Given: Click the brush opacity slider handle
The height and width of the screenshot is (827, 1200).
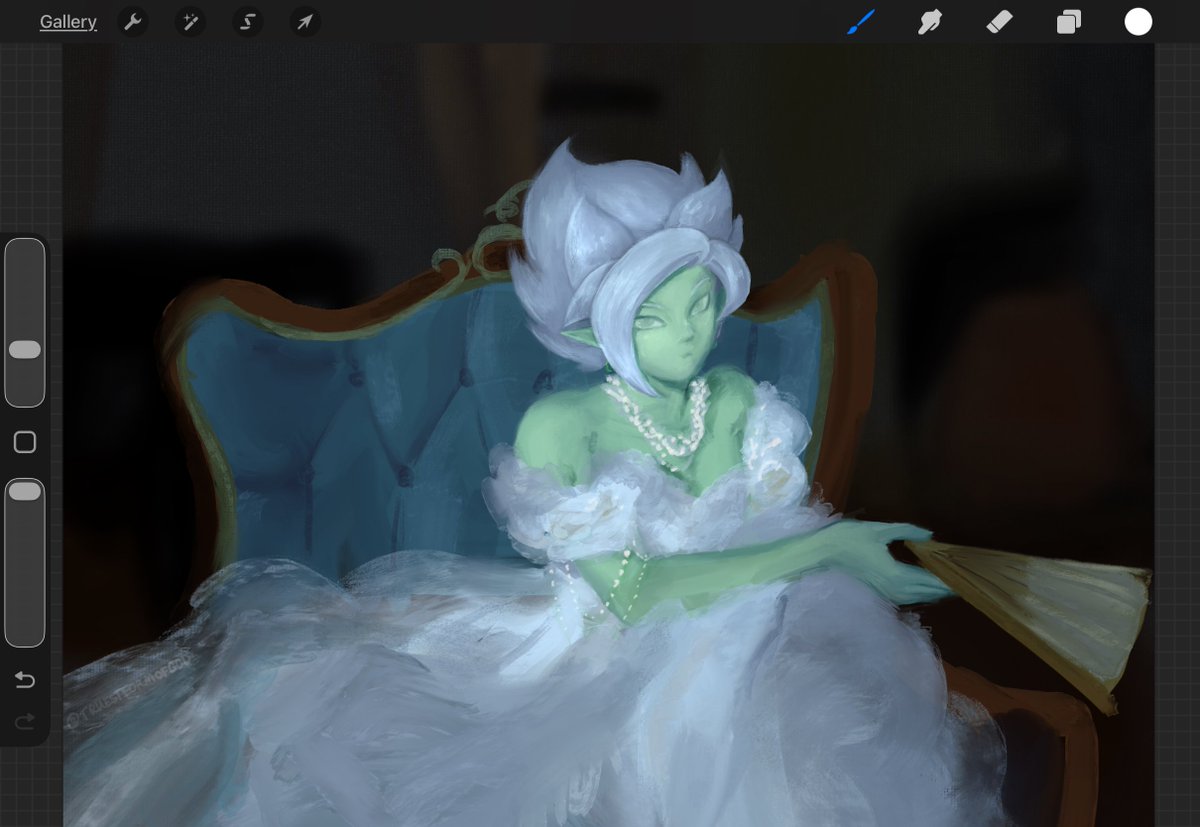Looking at the screenshot, I should [25, 491].
